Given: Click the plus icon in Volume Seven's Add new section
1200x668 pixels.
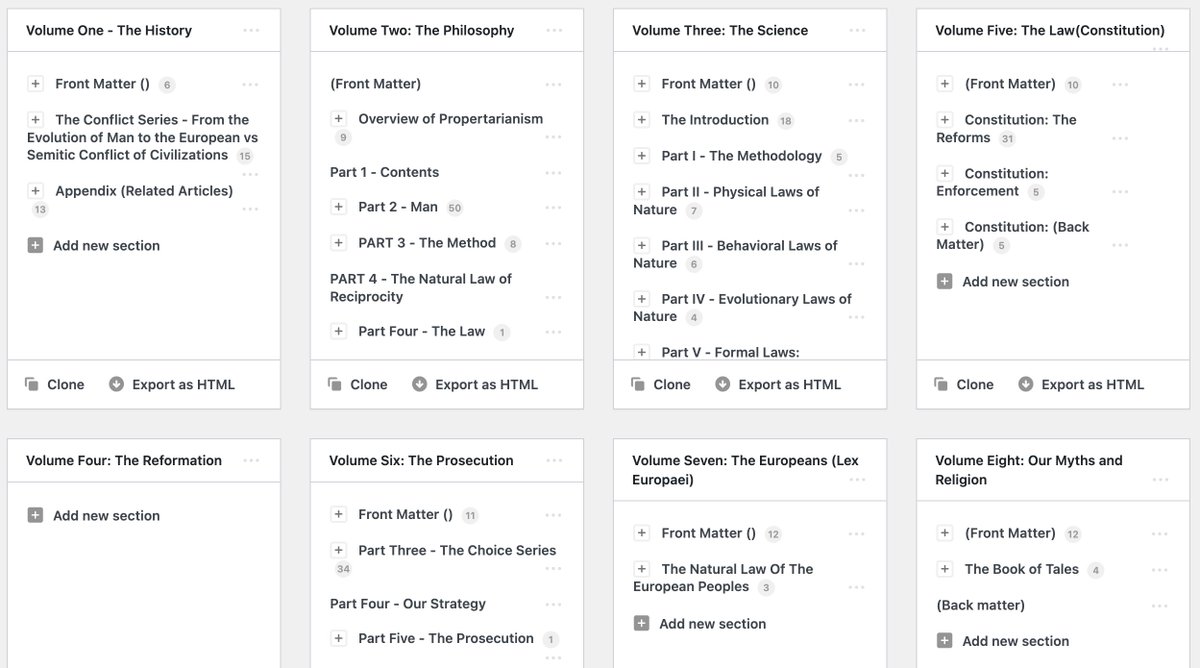Looking at the screenshot, I should coord(641,624).
